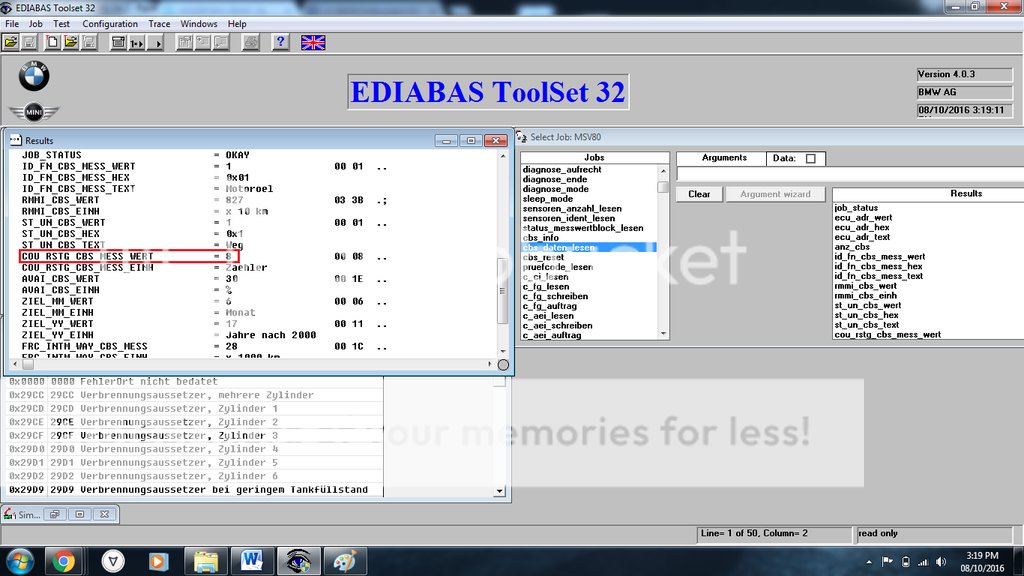
Task: Select c_aei_lesen job
Action: 548,315
